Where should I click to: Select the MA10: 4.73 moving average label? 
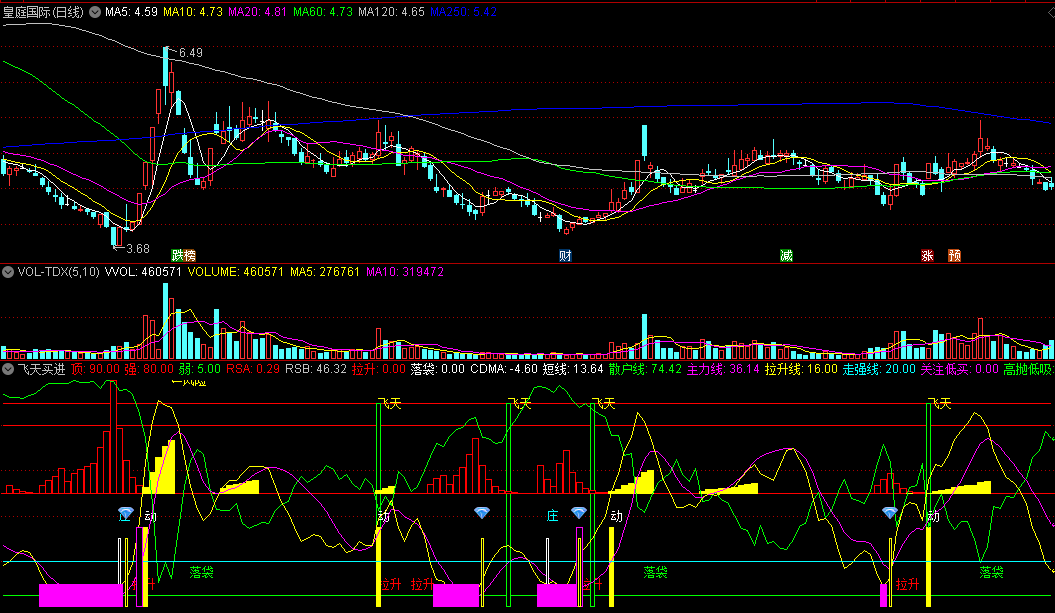[193, 12]
